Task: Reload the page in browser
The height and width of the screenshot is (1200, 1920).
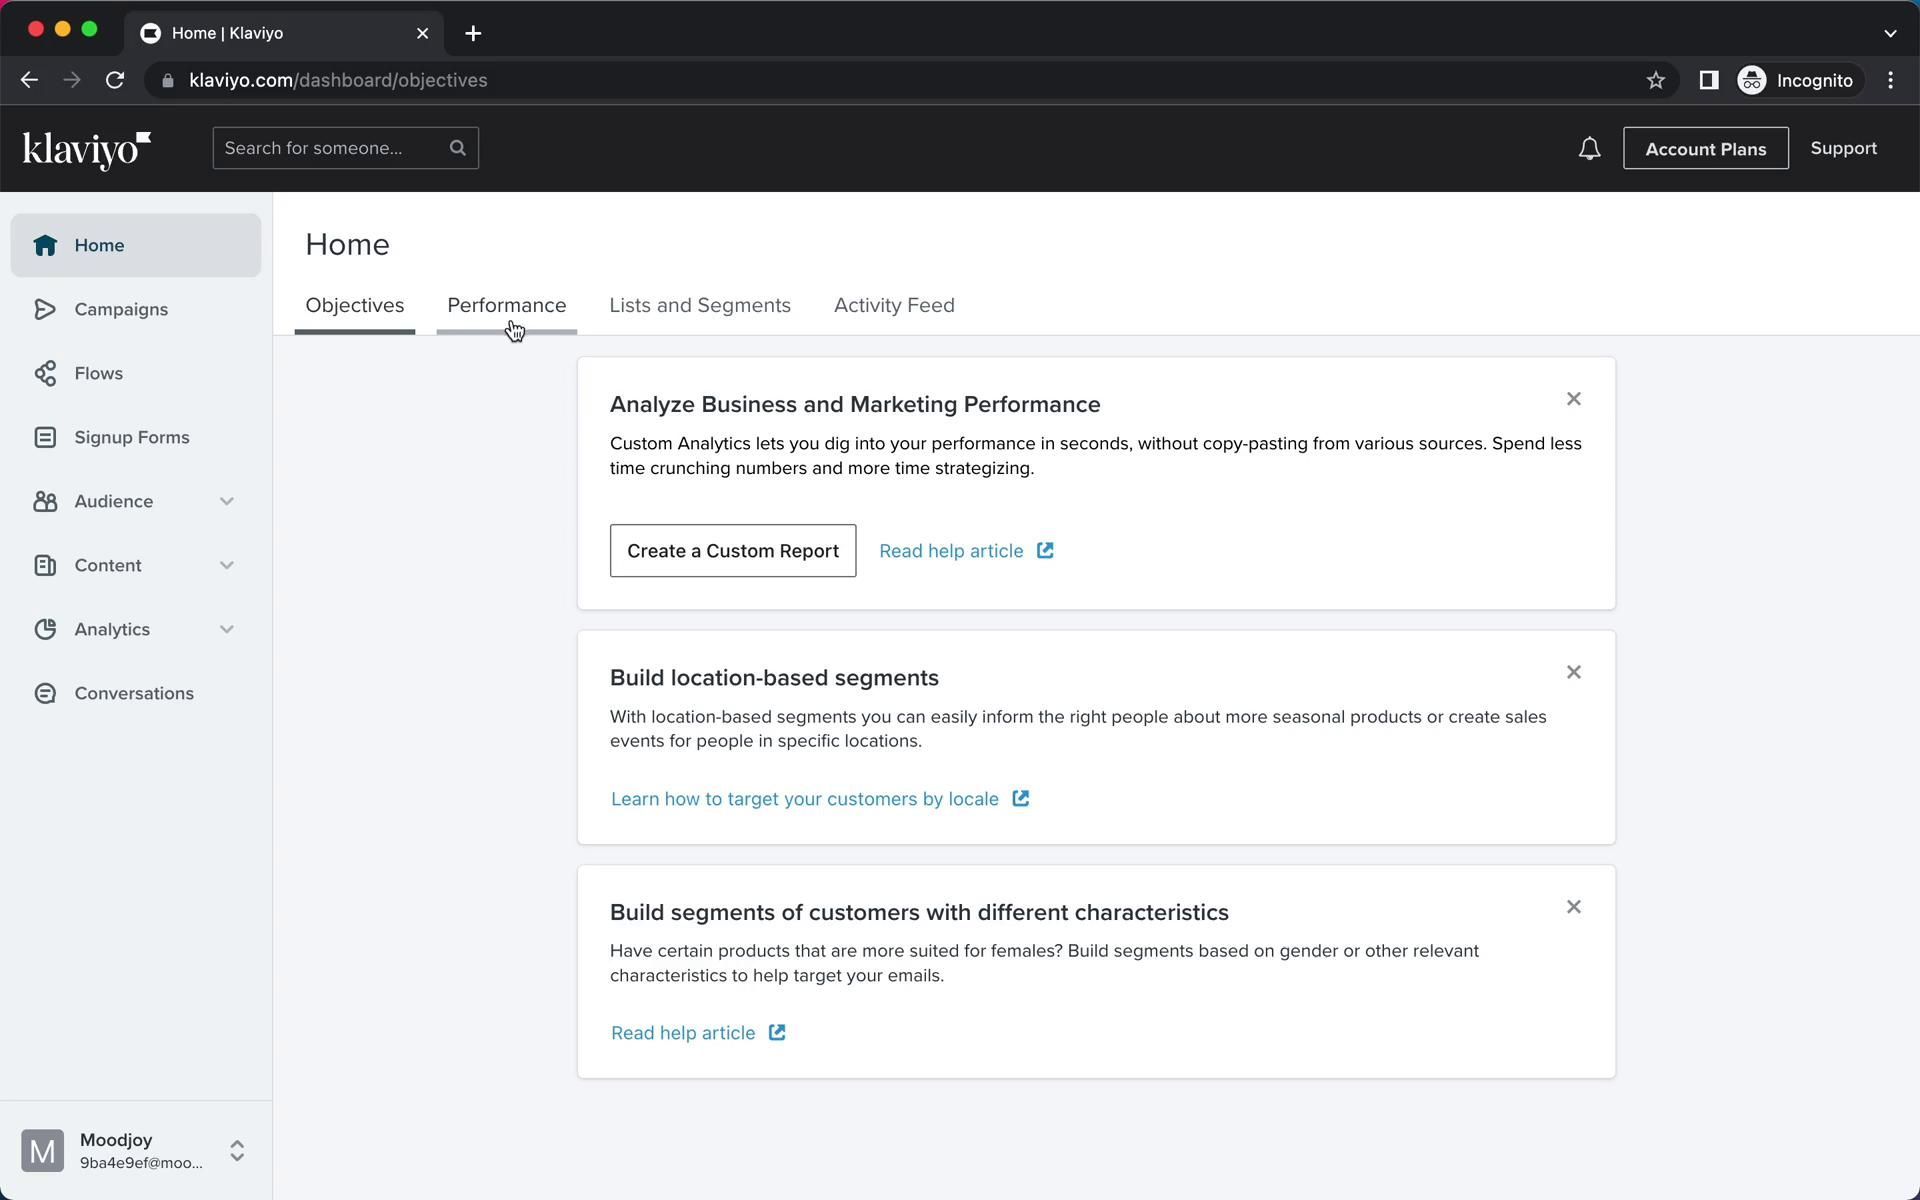Action: [115, 80]
